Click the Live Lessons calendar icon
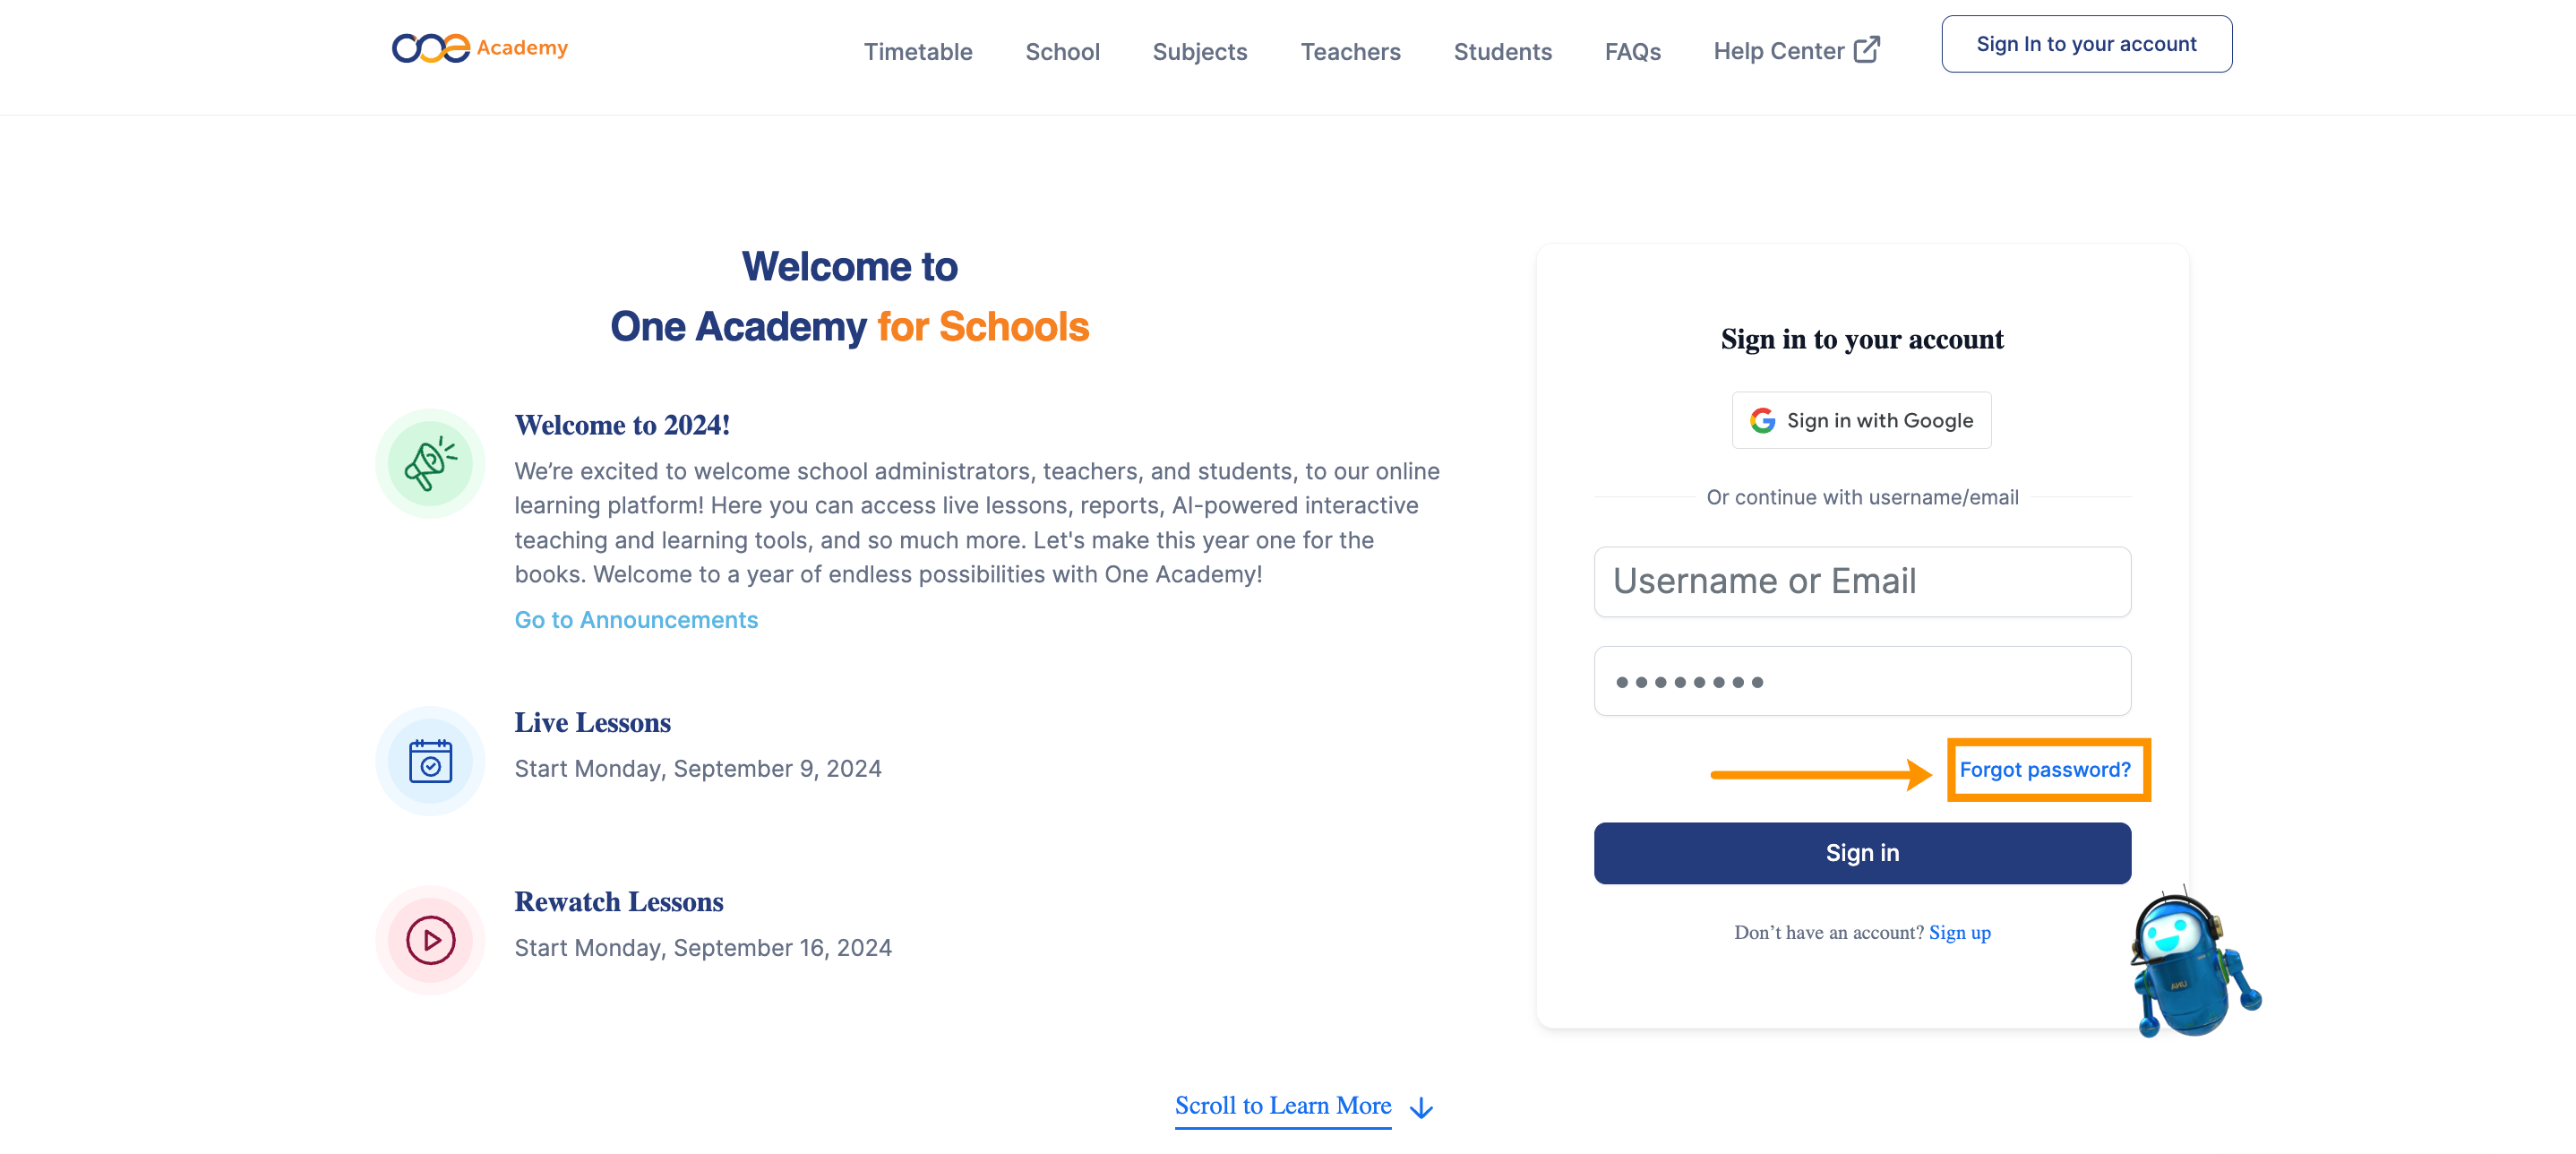Viewport: 2576px width, 1154px height. (430, 762)
